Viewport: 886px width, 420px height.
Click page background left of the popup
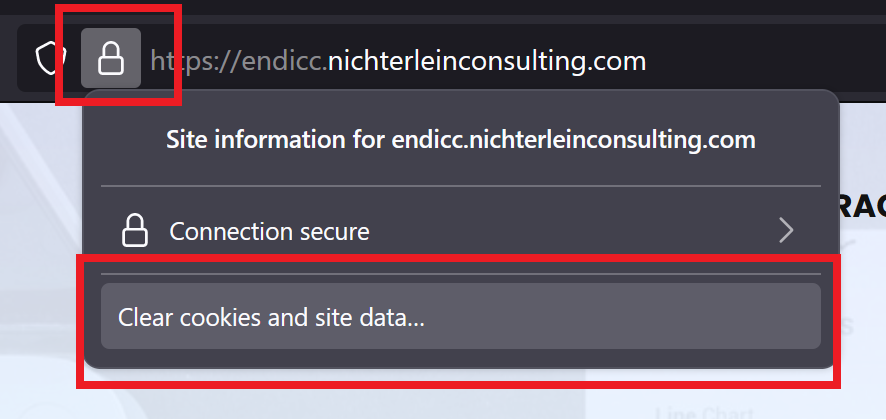coord(40,250)
